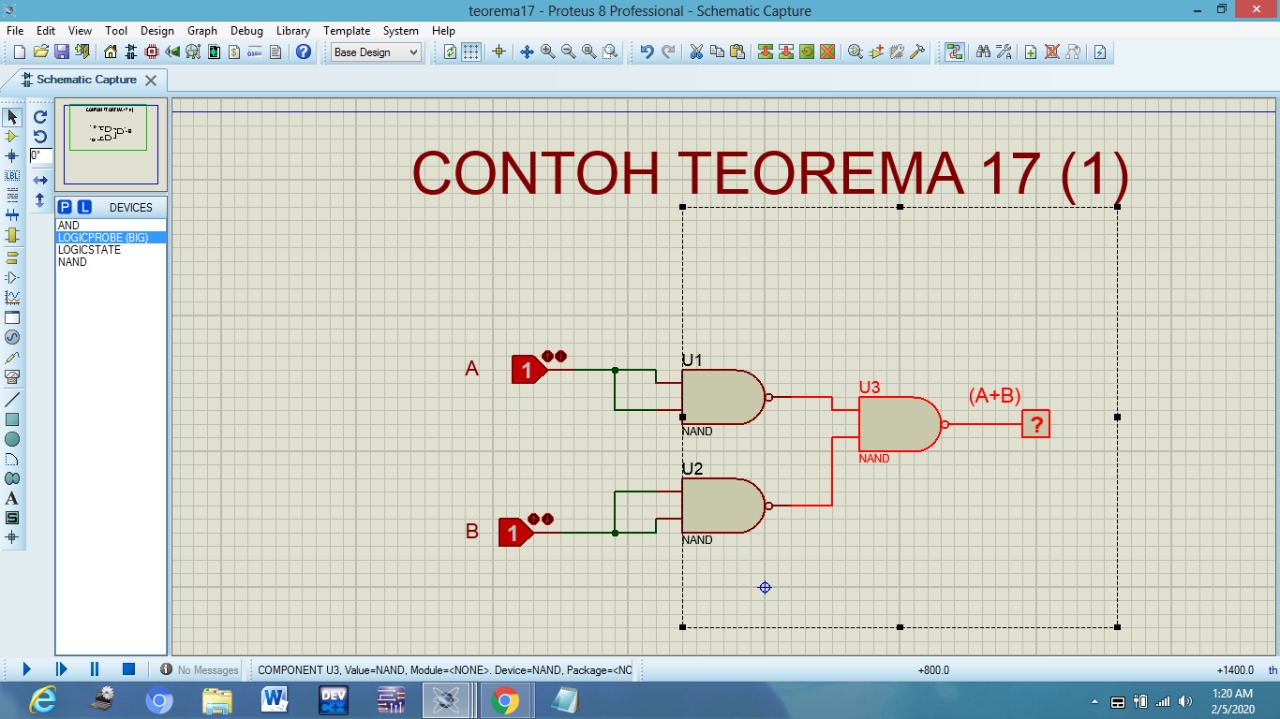Toggle the grid display toolbar button
This screenshot has width=1280, height=719.
coord(471,52)
